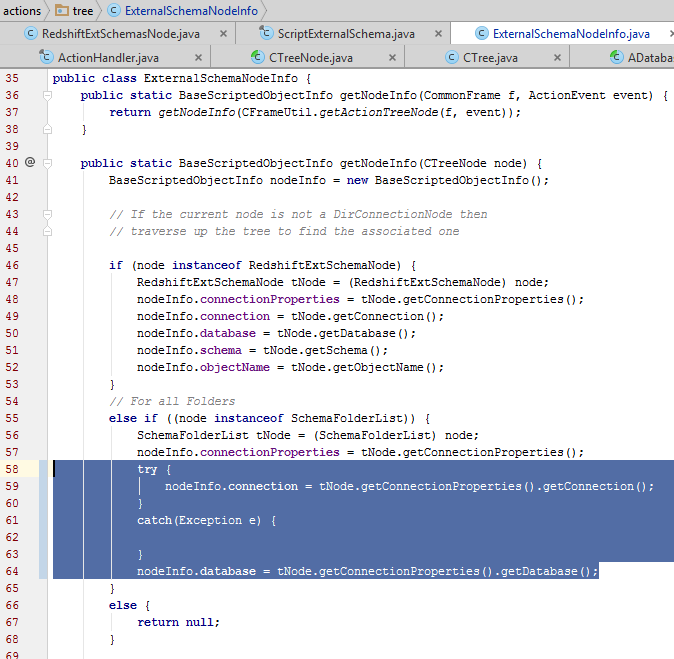Click 'getActionTreeNode' on line 37
This screenshot has height=659, width=674.
click(378, 113)
